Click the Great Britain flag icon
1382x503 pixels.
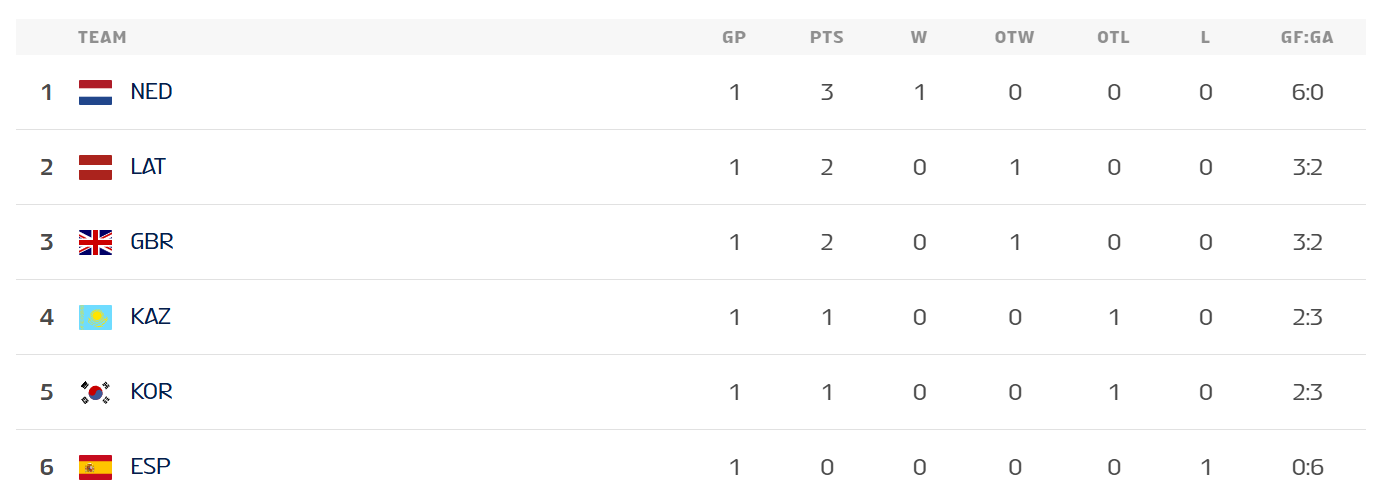(95, 243)
